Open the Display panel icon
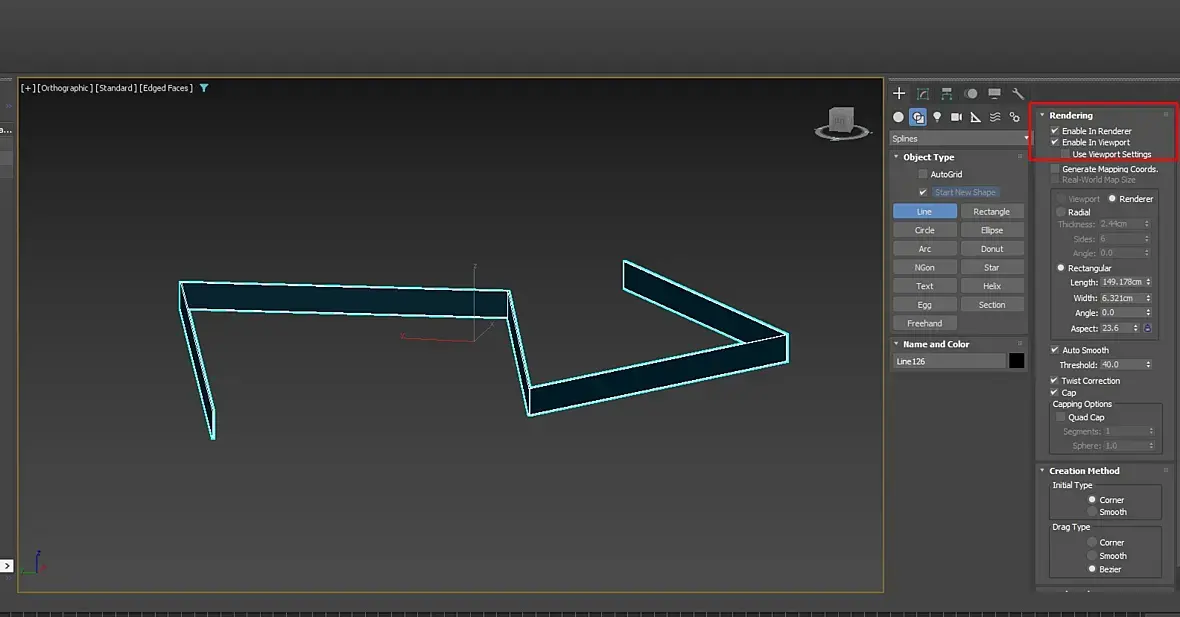 (x=994, y=93)
